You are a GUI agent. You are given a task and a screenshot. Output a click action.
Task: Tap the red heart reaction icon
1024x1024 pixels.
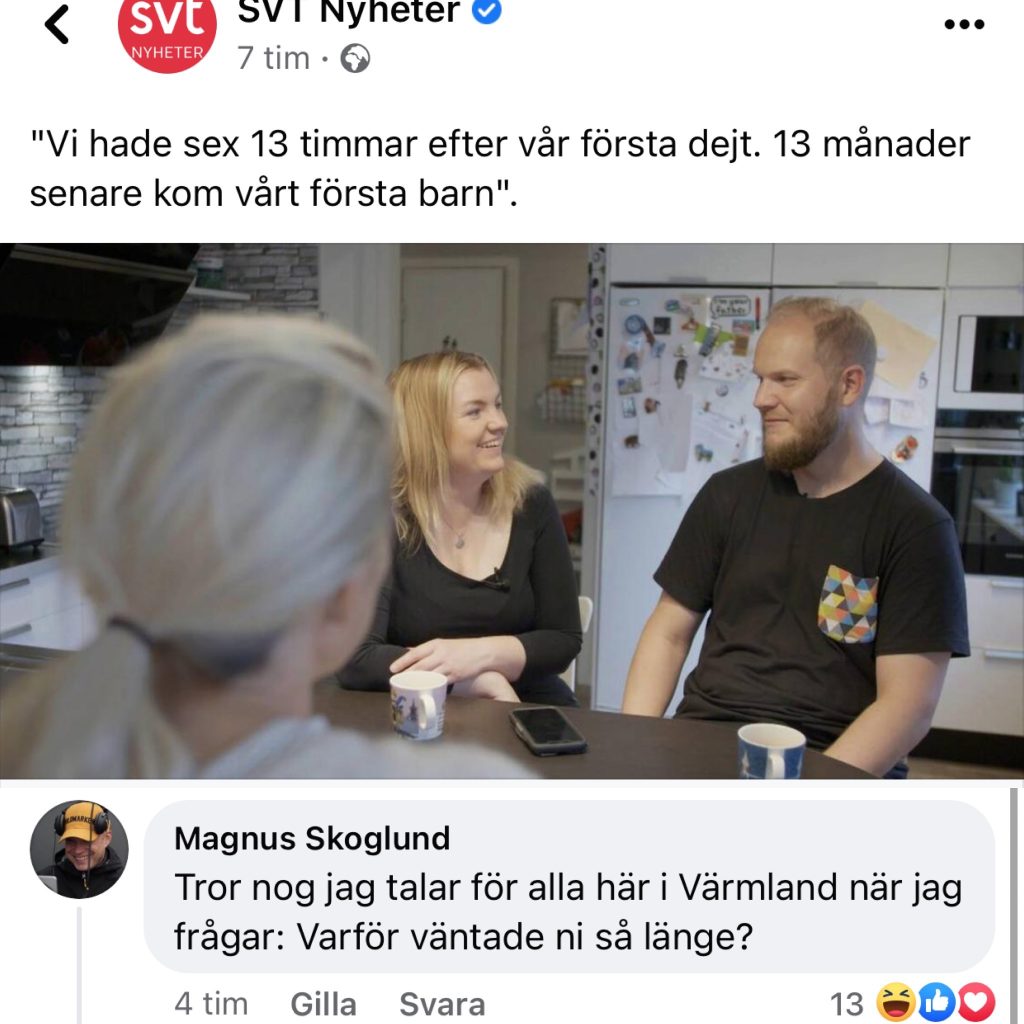click(x=976, y=1002)
